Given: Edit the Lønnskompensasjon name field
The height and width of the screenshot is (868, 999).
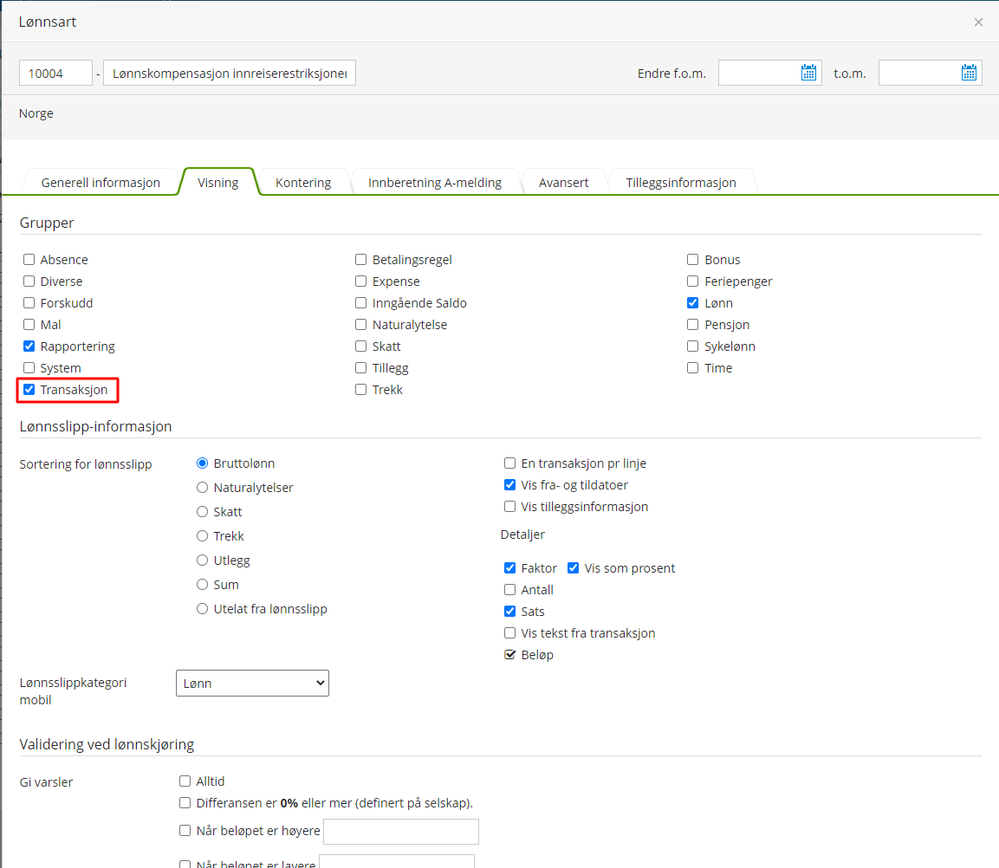Looking at the screenshot, I should [229, 73].
